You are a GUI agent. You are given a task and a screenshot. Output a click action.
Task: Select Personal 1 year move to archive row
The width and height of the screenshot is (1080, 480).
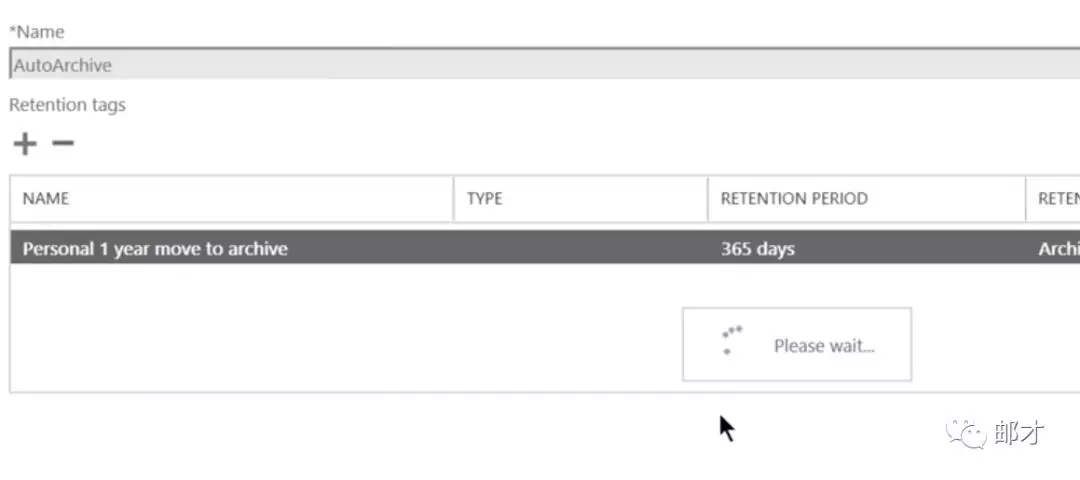click(x=155, y=249)
